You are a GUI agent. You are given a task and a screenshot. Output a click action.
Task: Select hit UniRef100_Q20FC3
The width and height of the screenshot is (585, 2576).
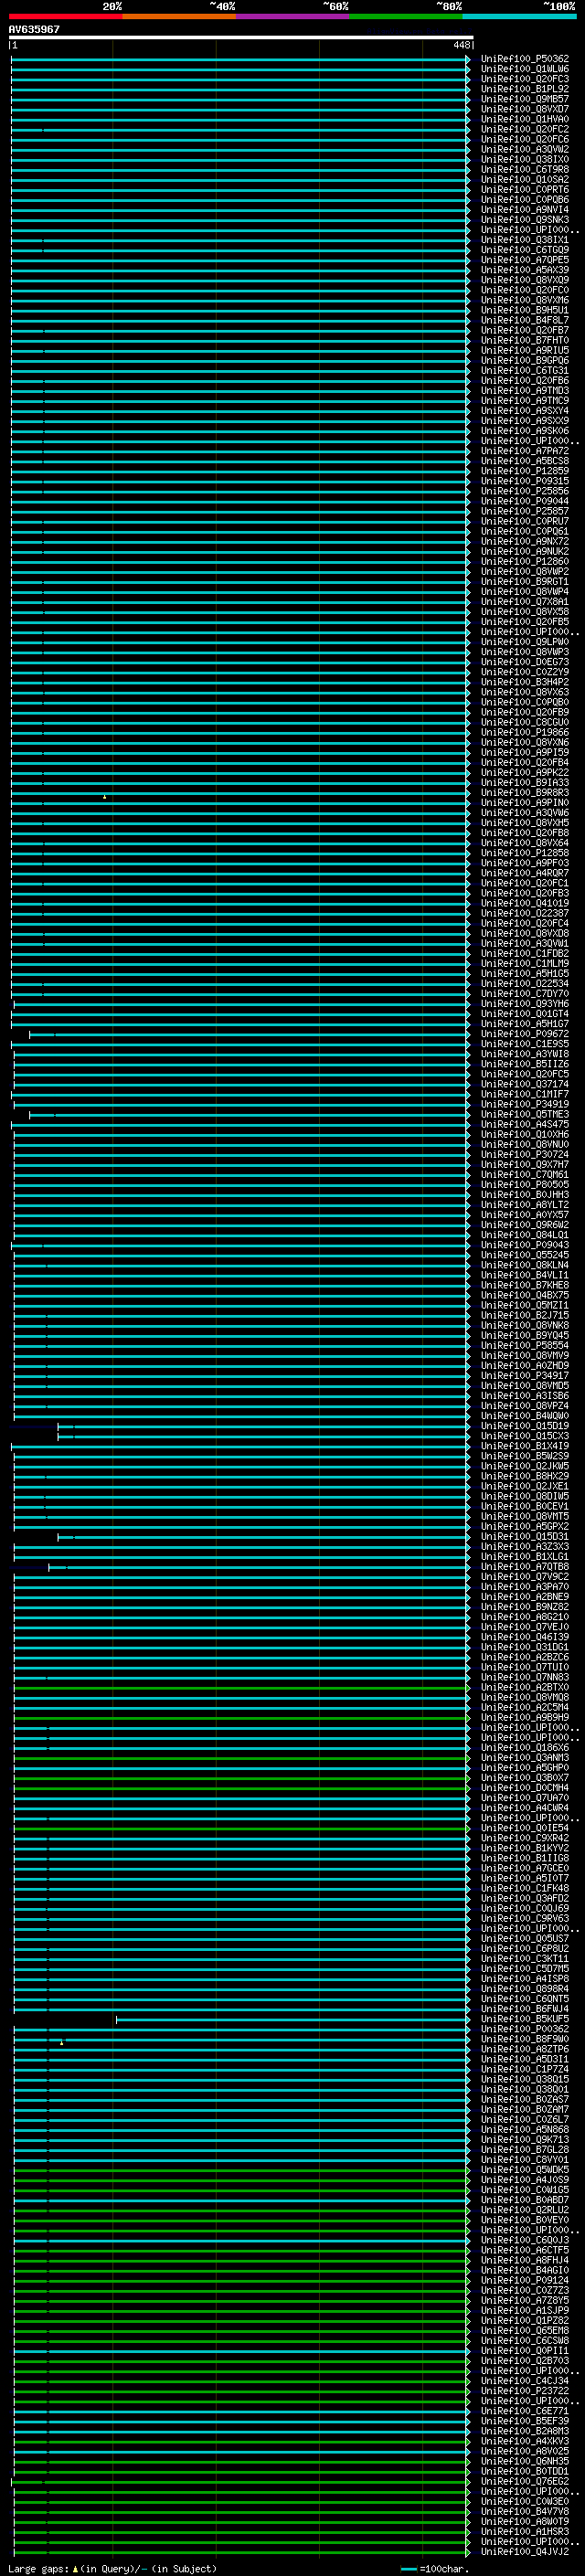(525, 79)
